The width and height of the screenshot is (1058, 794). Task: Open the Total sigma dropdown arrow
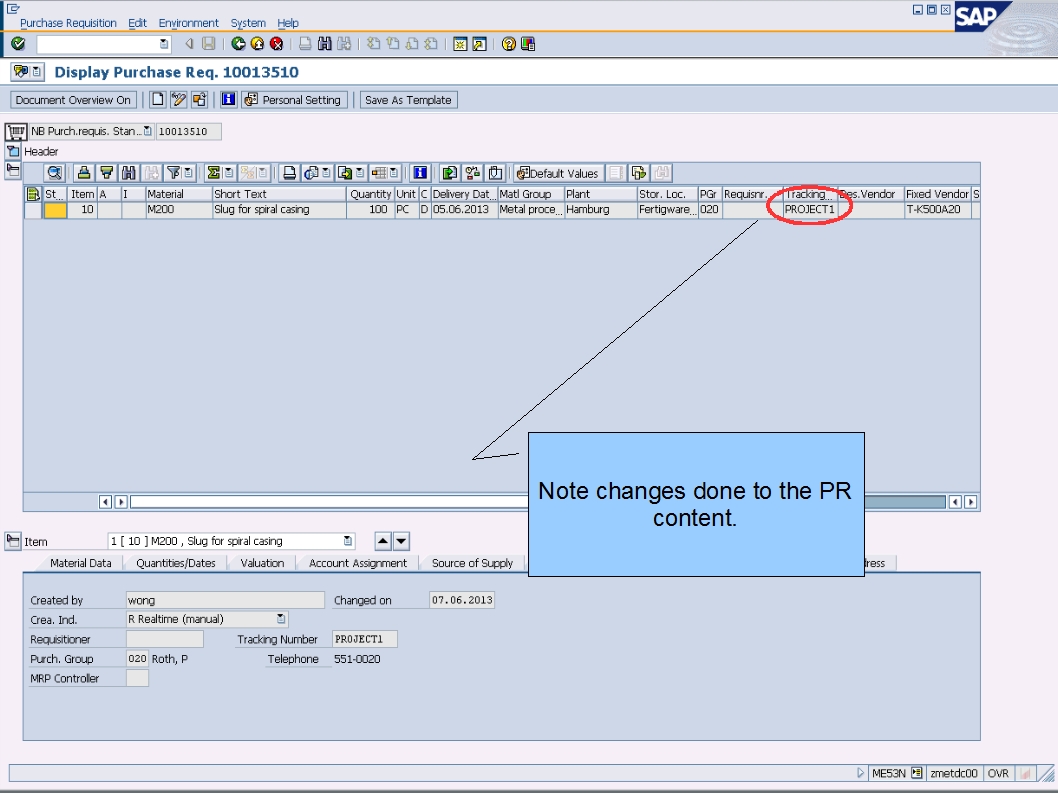tap(229, 173)
